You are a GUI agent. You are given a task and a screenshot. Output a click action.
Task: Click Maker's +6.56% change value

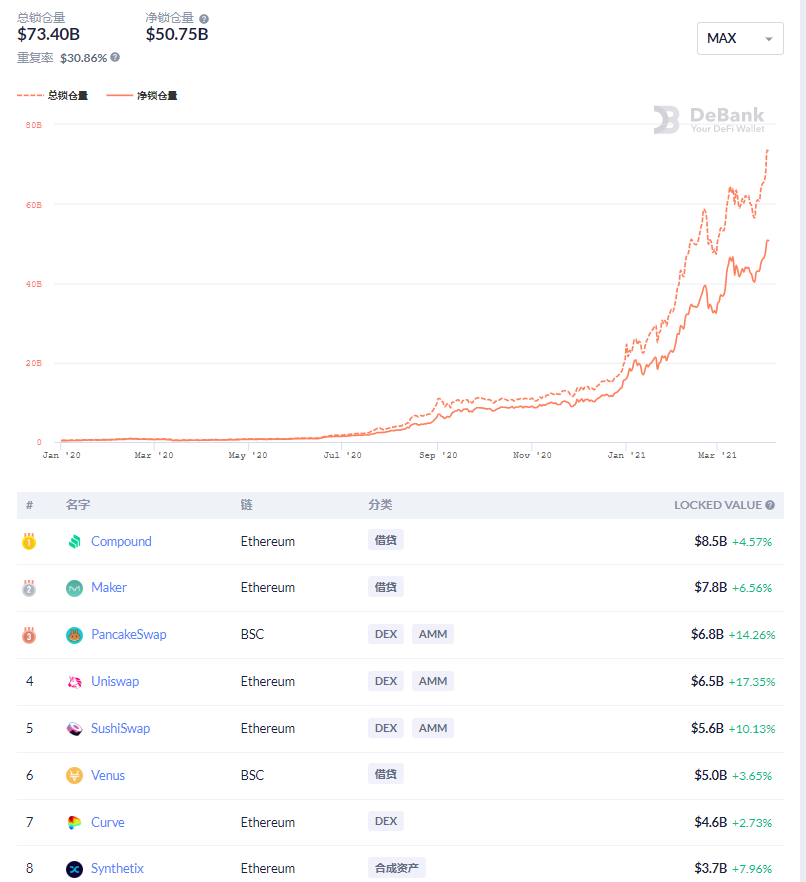point(752,588)
